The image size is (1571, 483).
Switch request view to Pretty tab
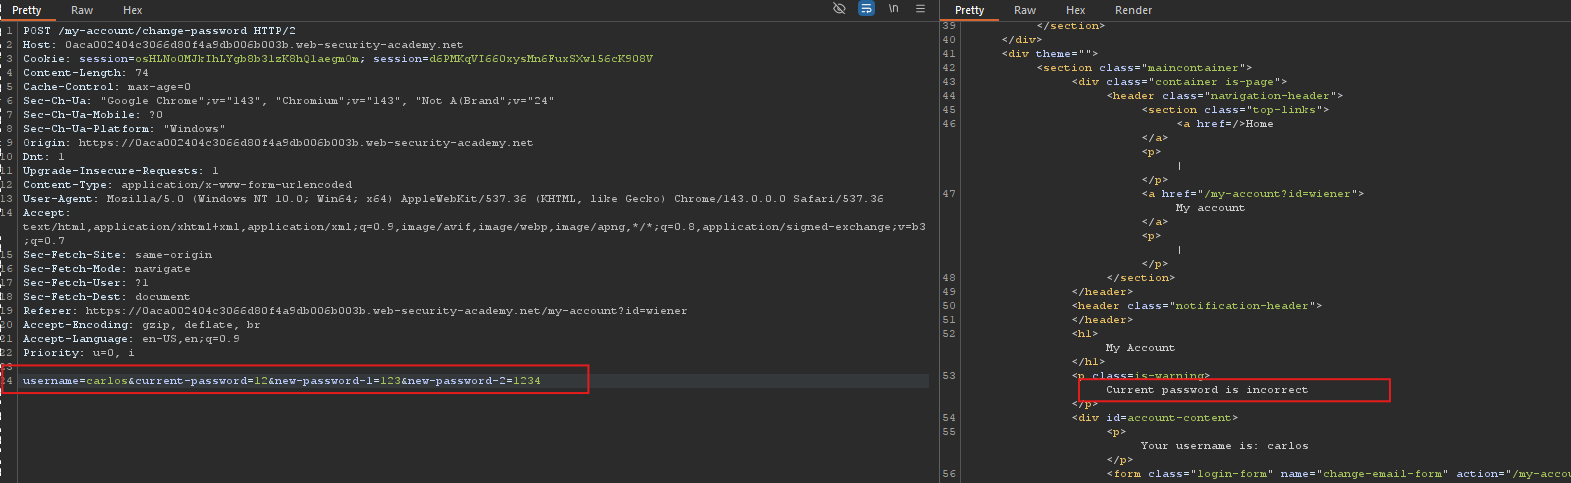27,10
